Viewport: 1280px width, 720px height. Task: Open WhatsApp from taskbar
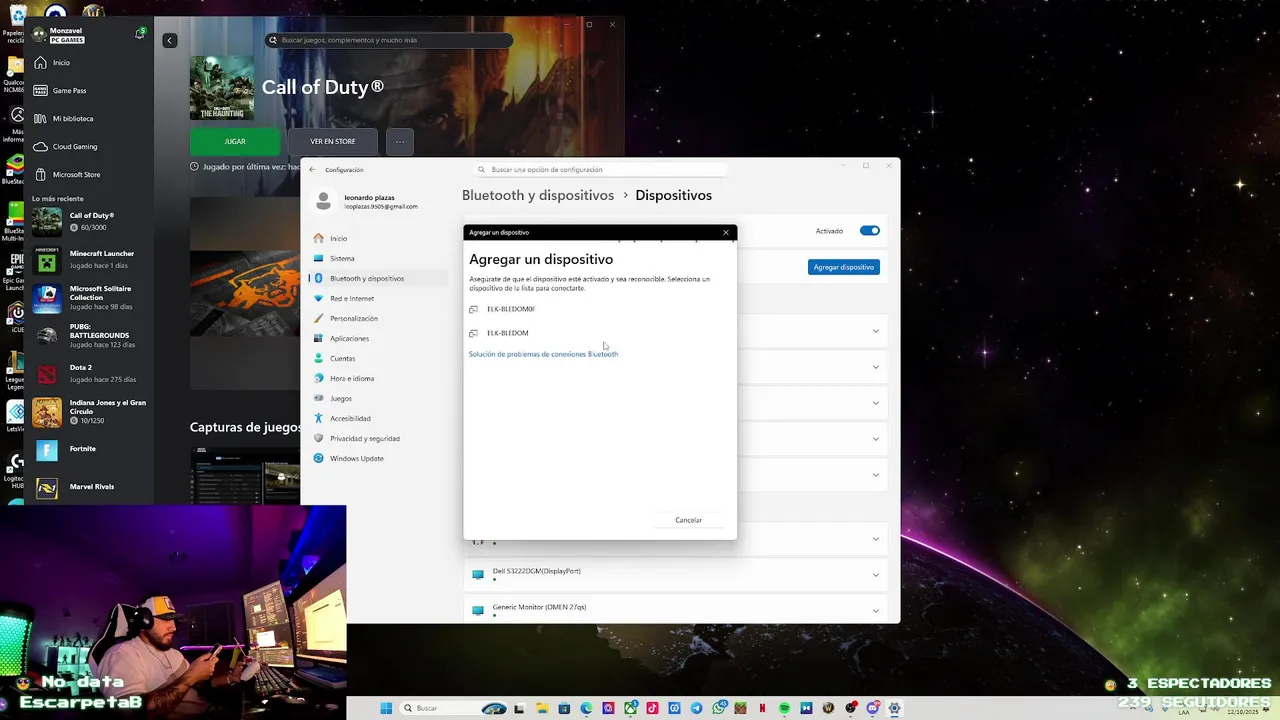coord(719,708)
